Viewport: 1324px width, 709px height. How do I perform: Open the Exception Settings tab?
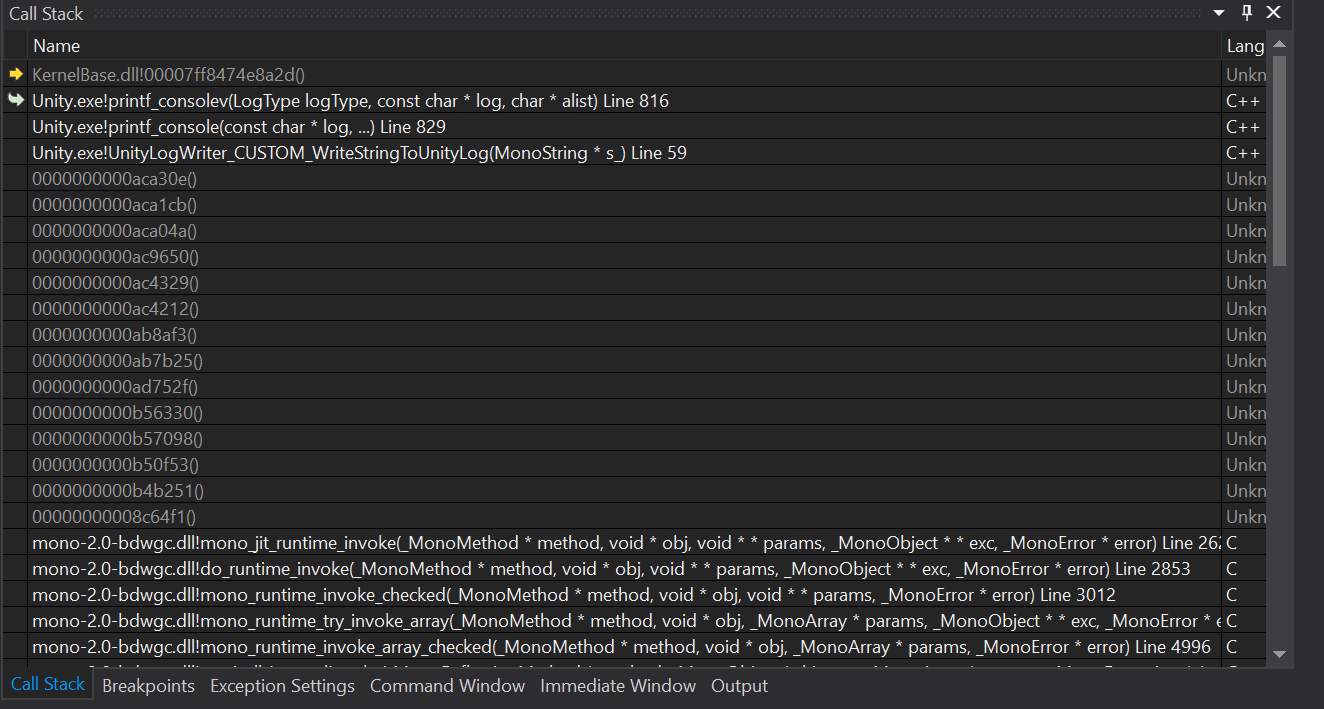click(x=282, y=686)
